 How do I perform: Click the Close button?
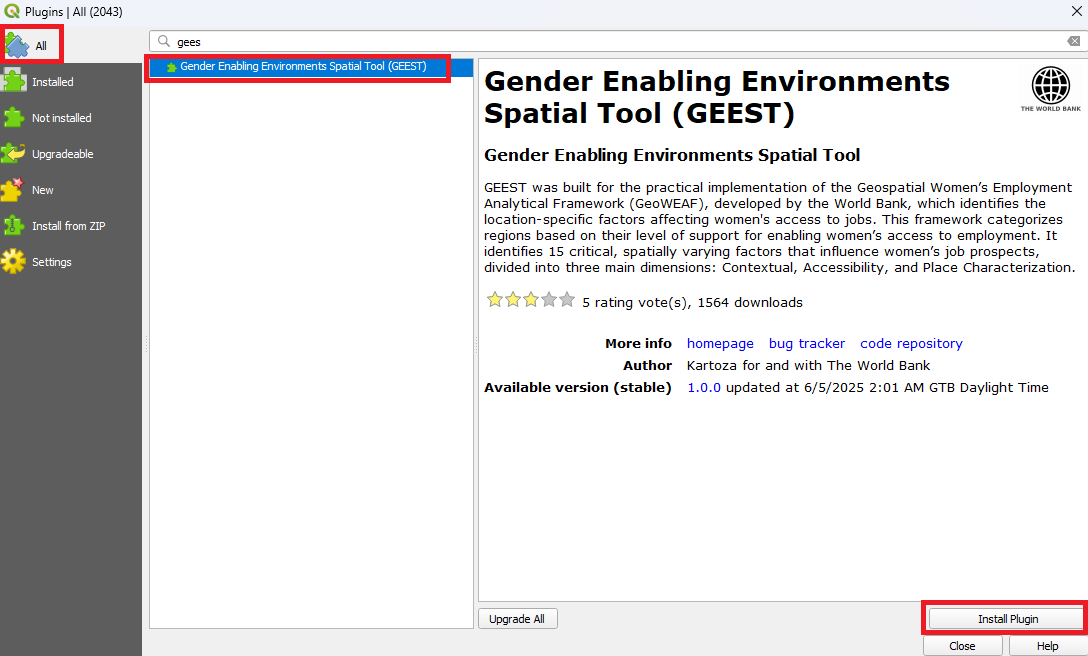tap(962, 646)
